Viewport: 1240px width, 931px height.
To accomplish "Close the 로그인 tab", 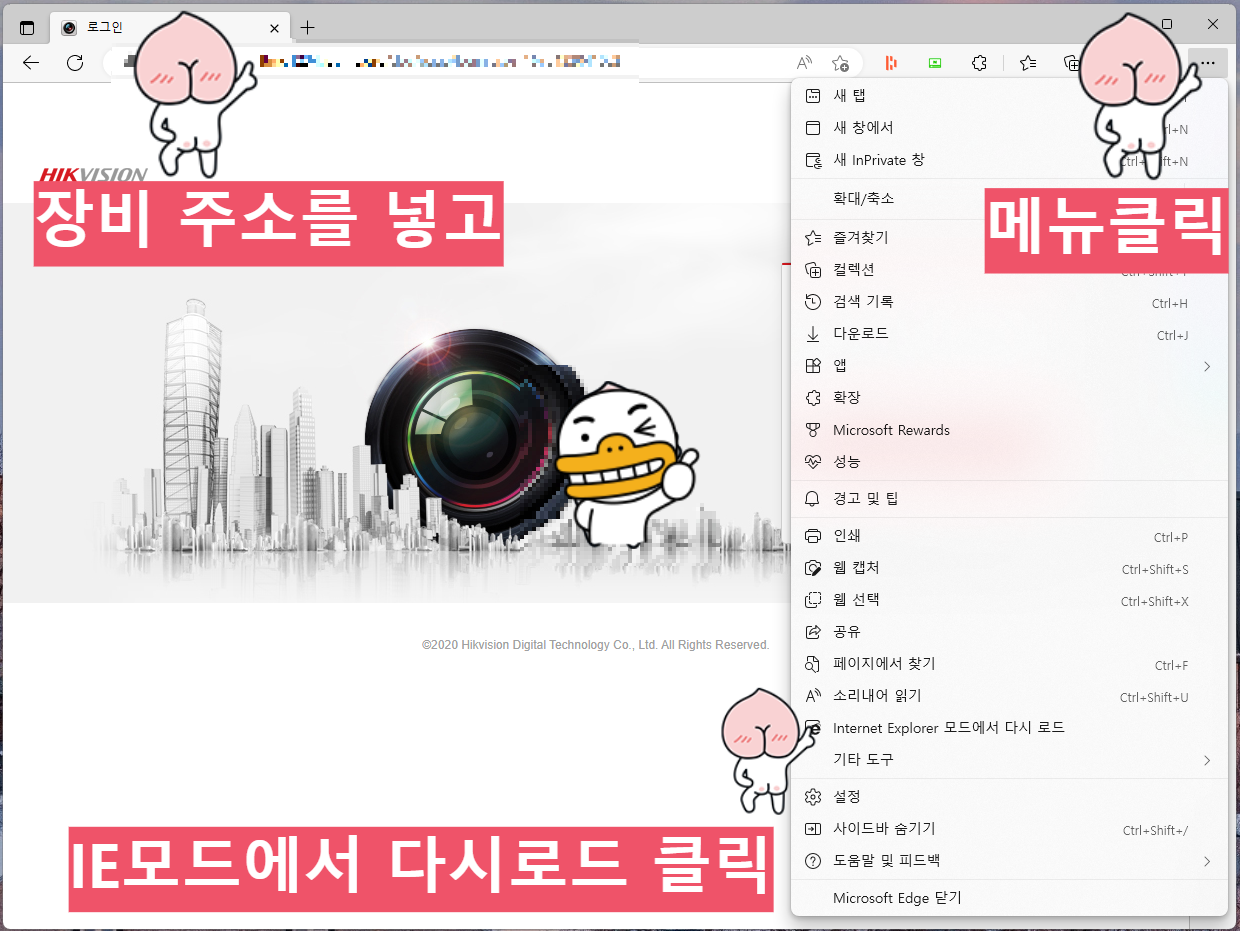I will (x=274, y=28).
